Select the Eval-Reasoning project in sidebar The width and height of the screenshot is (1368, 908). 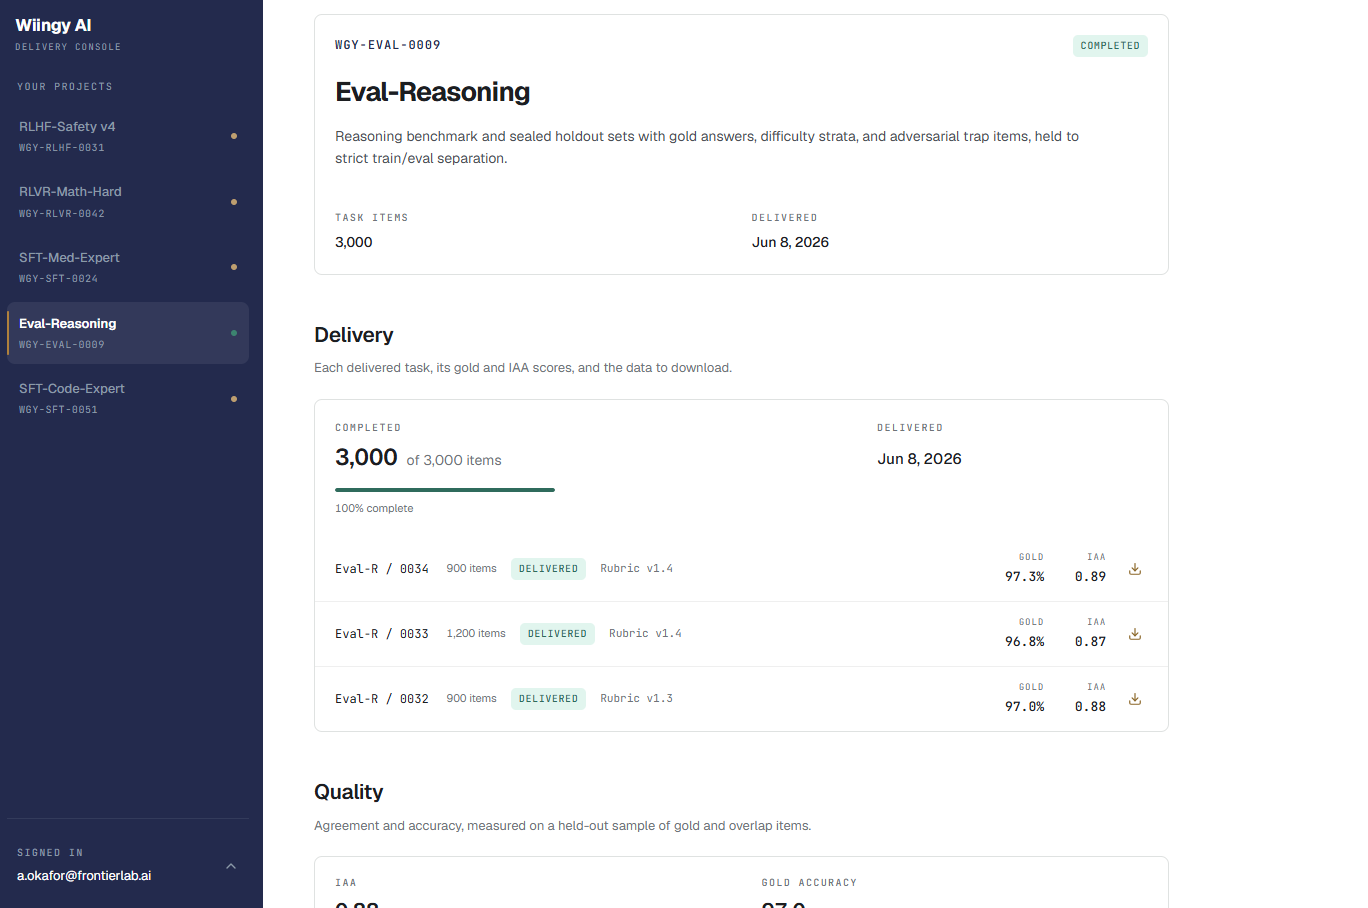(128, 333)
